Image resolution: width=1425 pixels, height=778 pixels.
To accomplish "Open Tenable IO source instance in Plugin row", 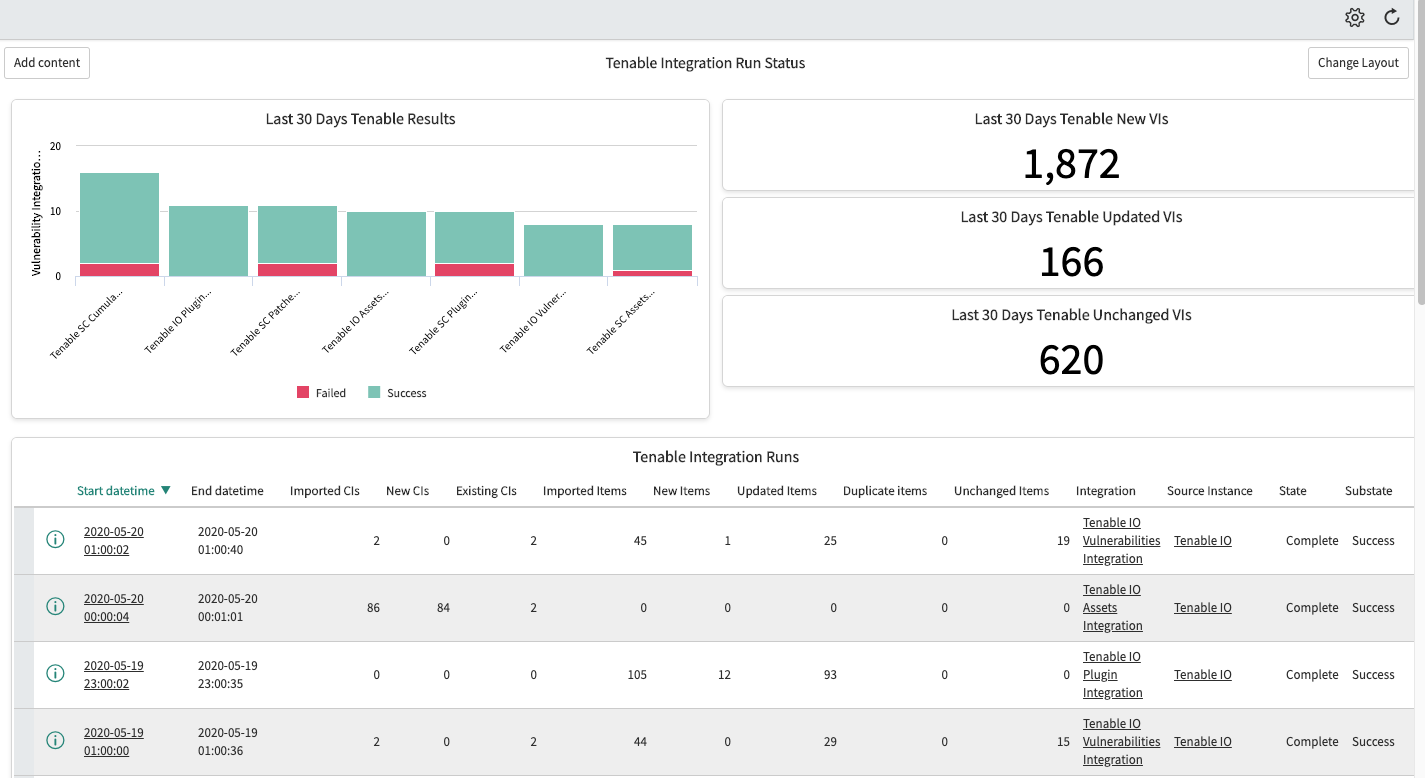I will (x=1203, y=674).
